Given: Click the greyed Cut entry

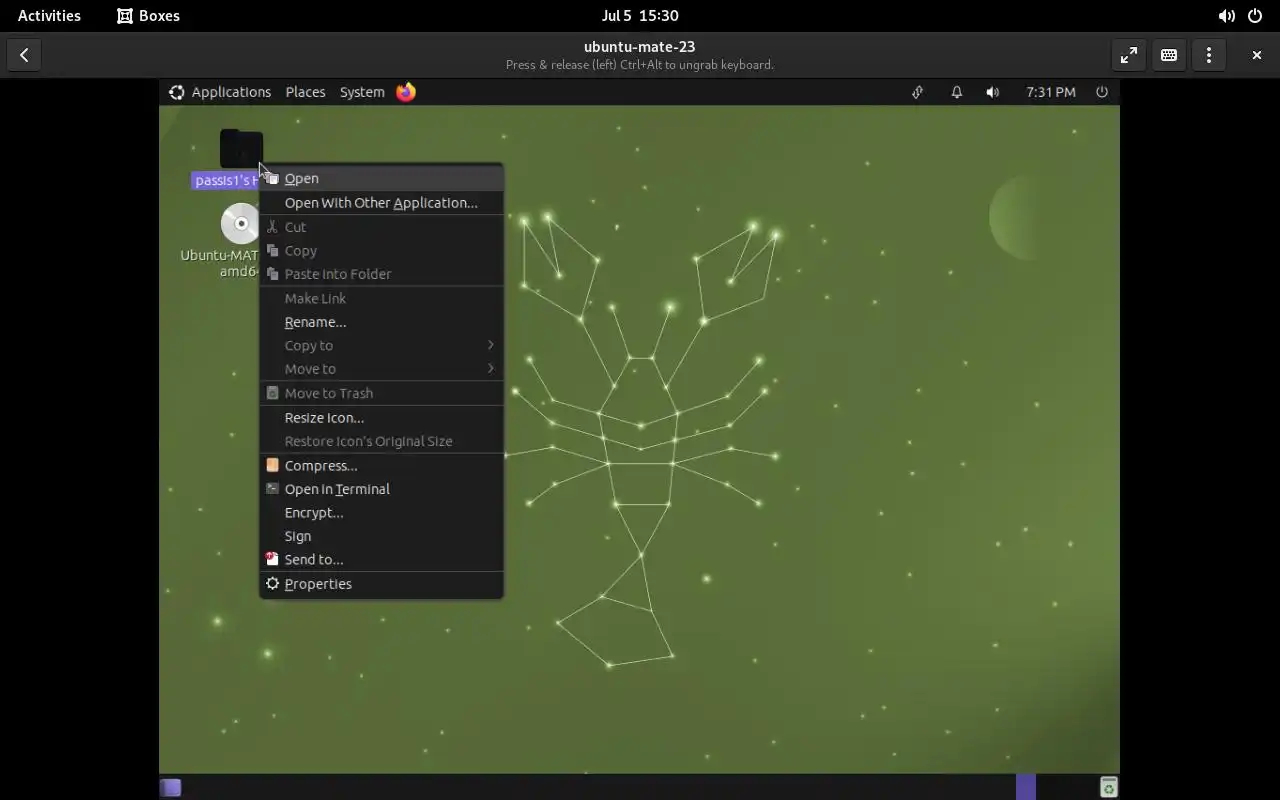Looking at the screenshot, I should pyautogui.click(x=381, y=227).
